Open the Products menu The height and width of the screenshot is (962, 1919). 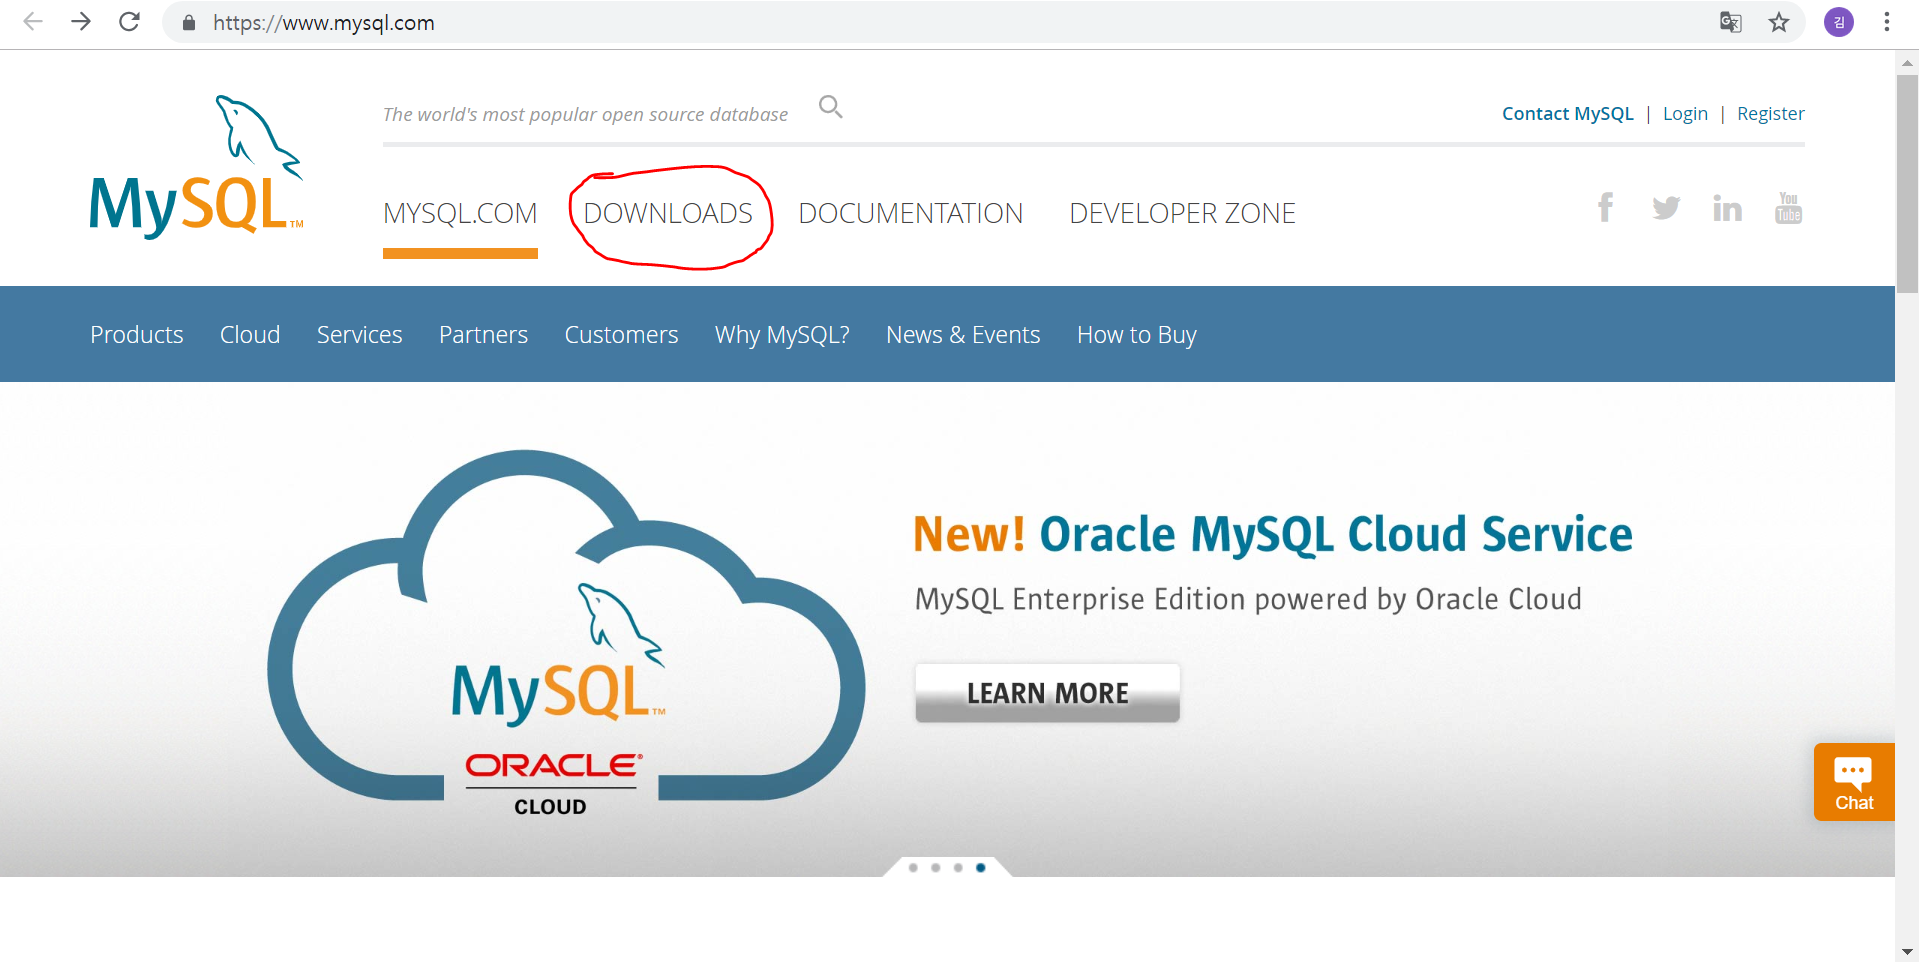pos(137,334)
